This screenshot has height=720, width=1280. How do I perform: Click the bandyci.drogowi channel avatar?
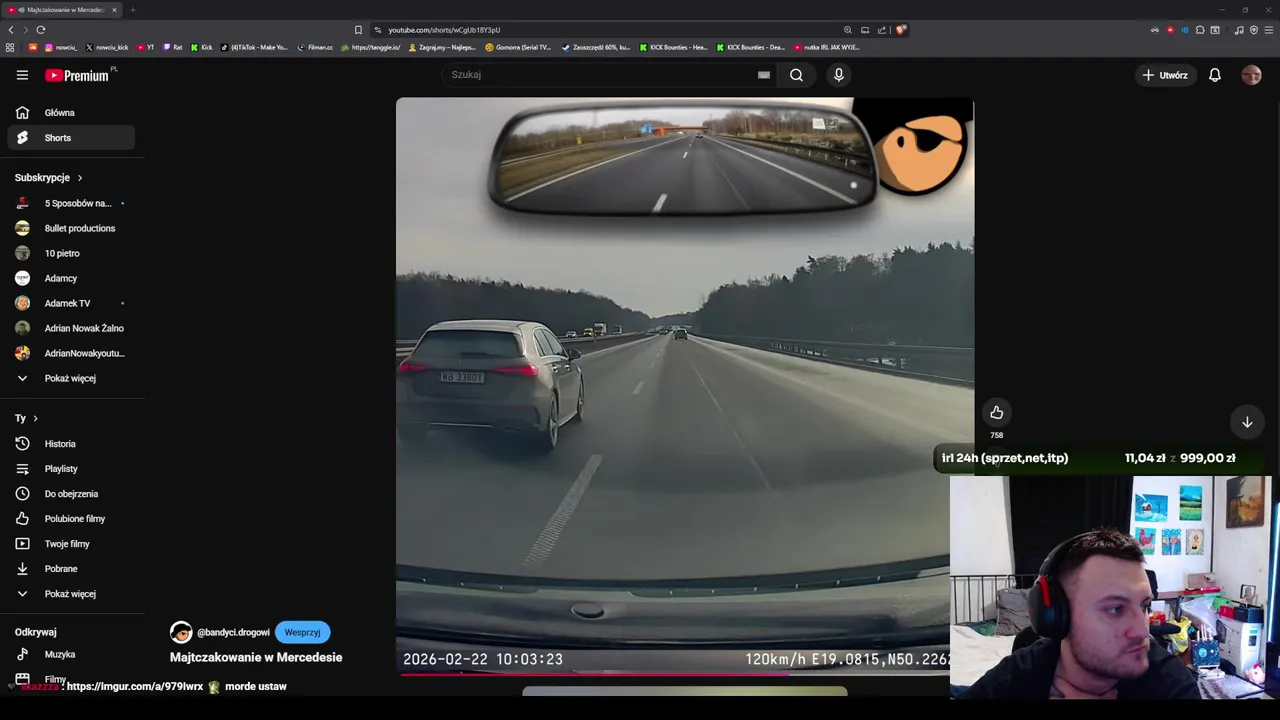(x=181, y=633)
